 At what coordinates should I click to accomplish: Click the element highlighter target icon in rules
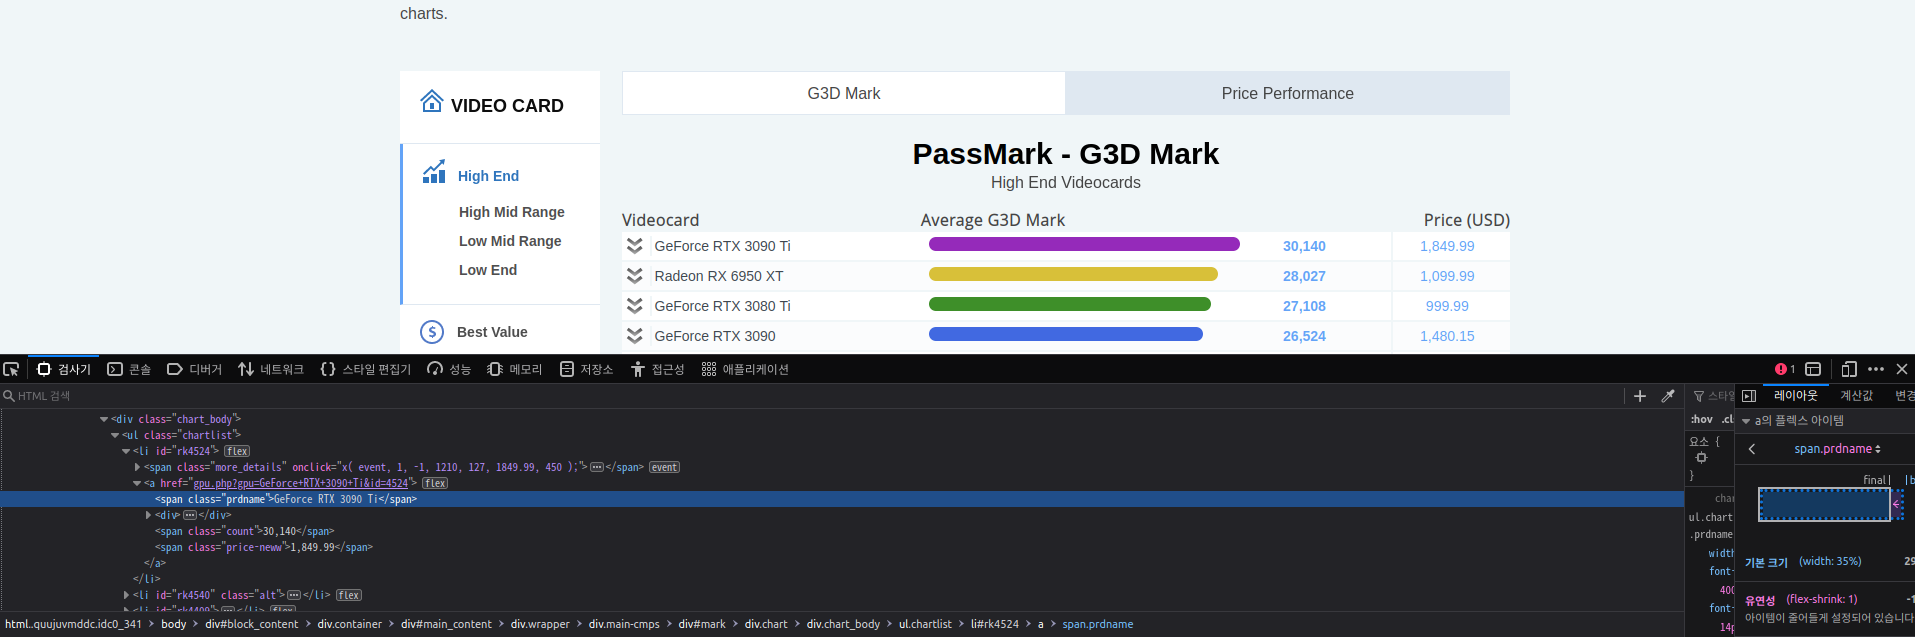click(x=1701, y=458)
